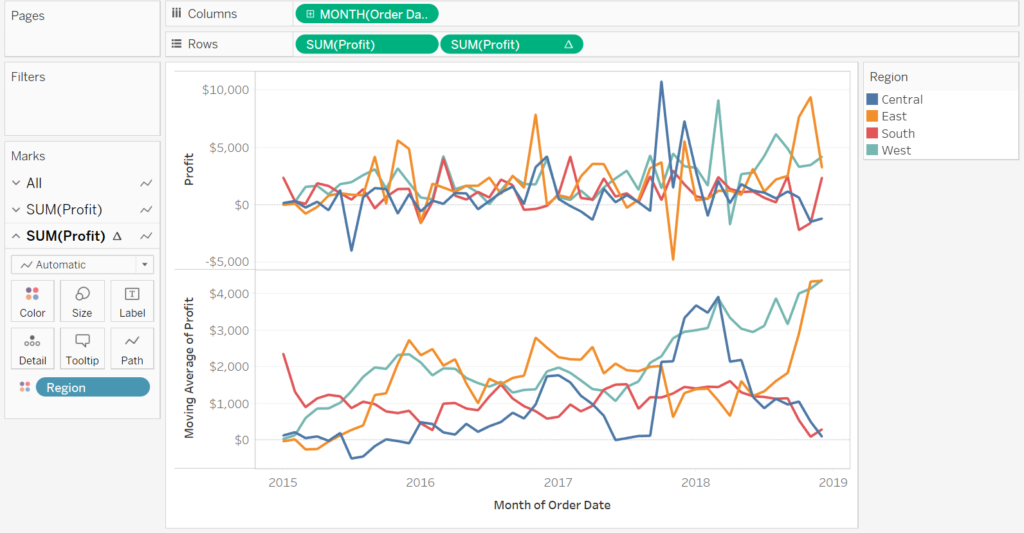Image resolution: width=1024 pixels, height=533 pixels.
Task: Open the Label marks card
Action: tap(132, 300)
